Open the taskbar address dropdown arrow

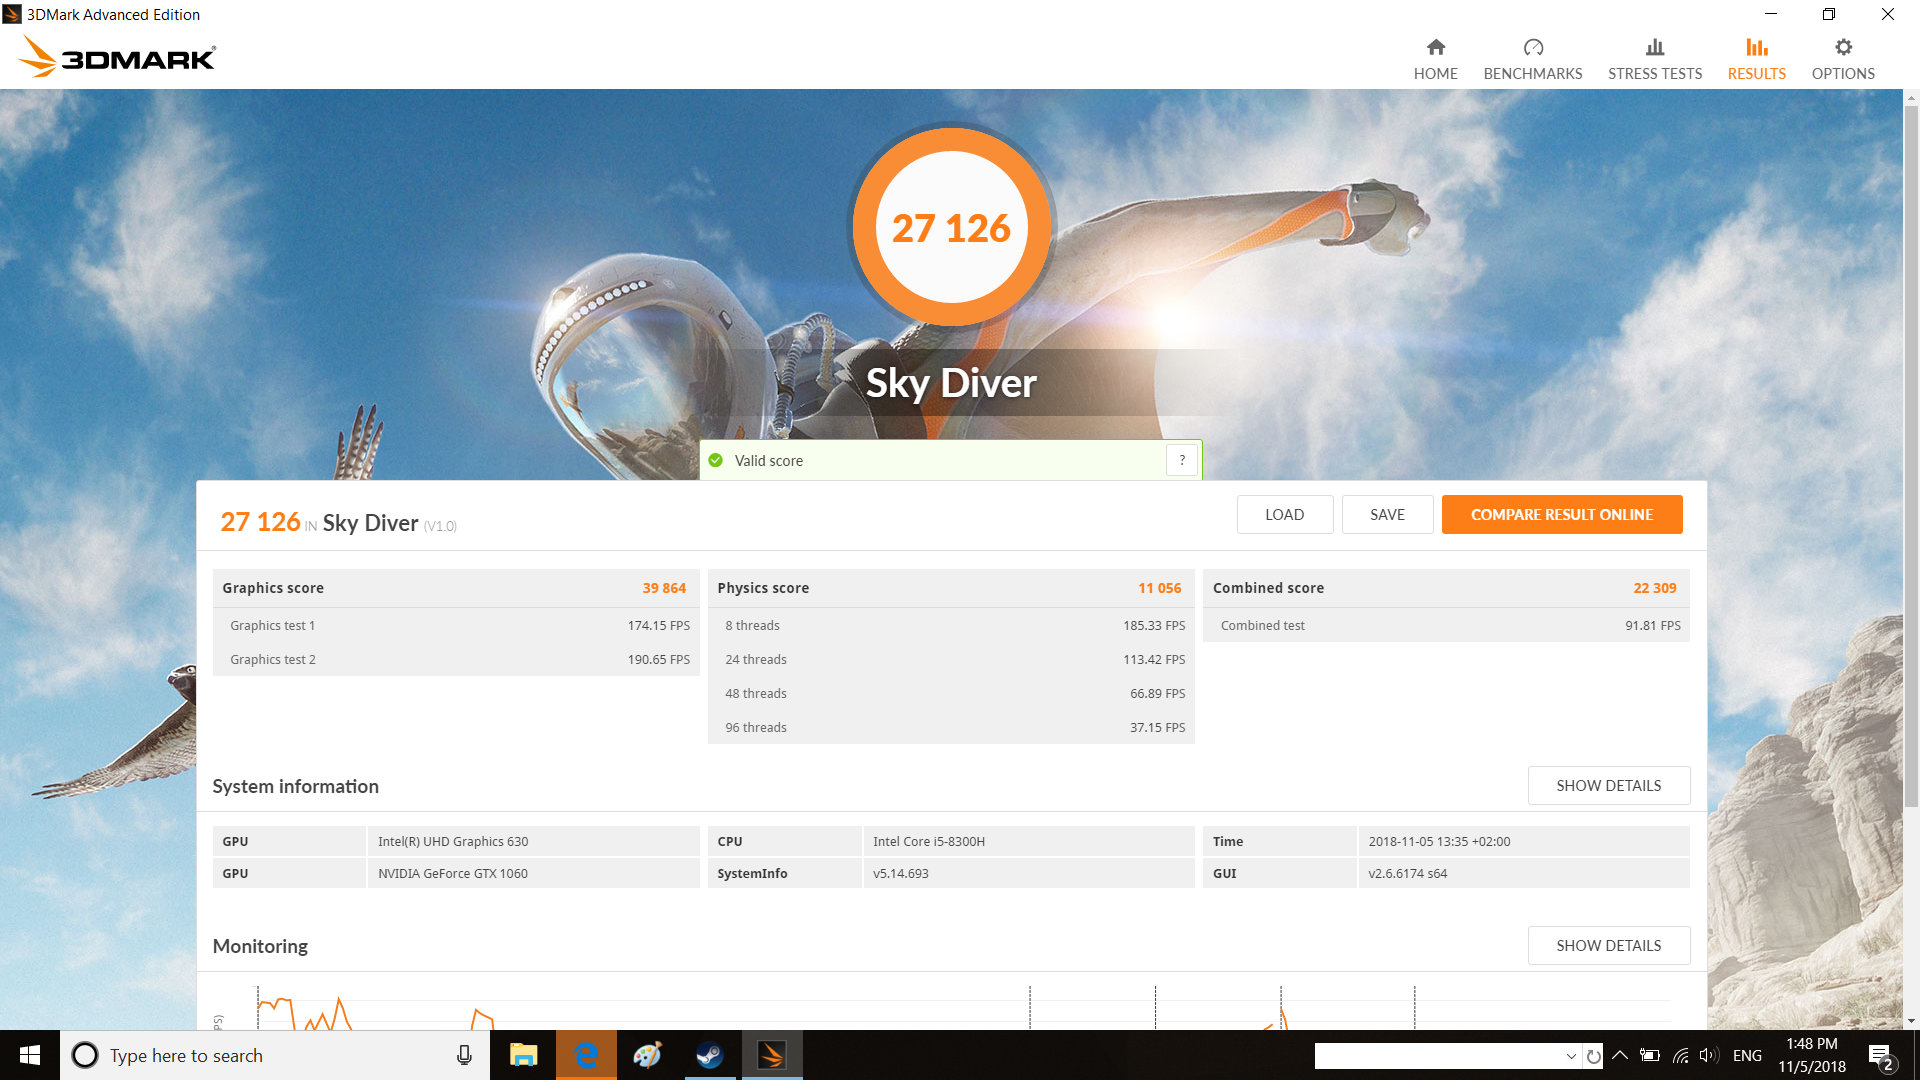click(1570, 1056)
